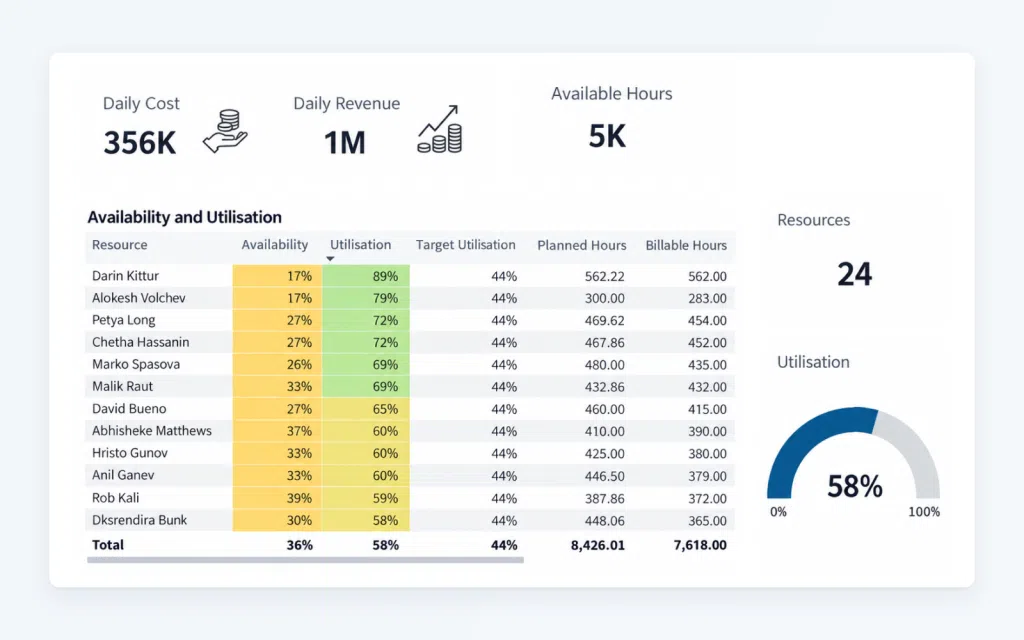Sort by the Availability column header

(274, 245)
